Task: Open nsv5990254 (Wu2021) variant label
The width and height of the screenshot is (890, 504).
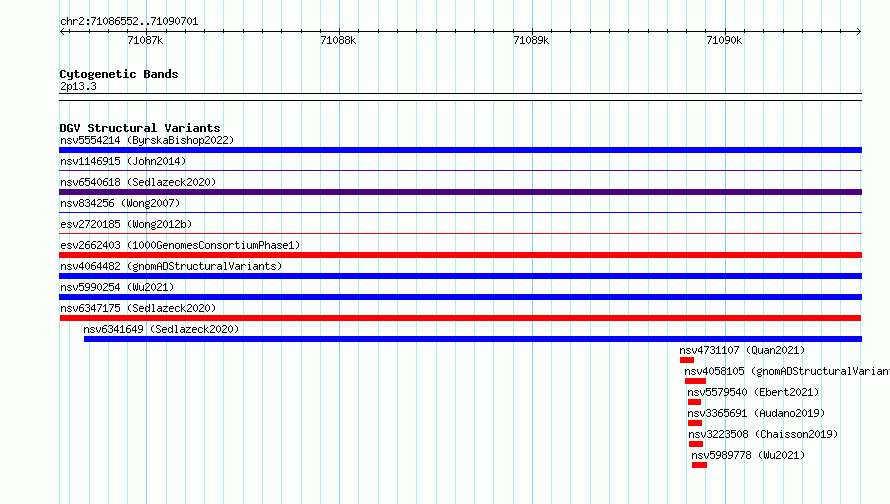Action: [117, 287]
